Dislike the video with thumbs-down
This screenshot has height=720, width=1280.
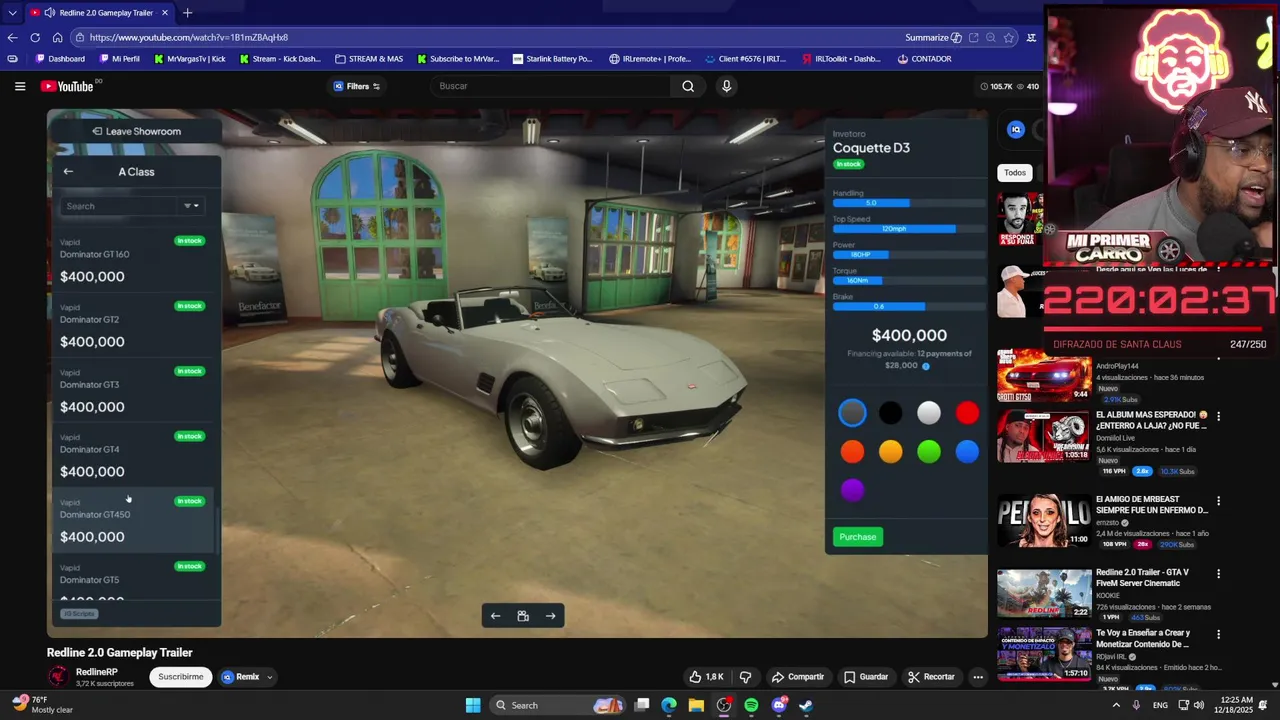(x=745, y=677)
